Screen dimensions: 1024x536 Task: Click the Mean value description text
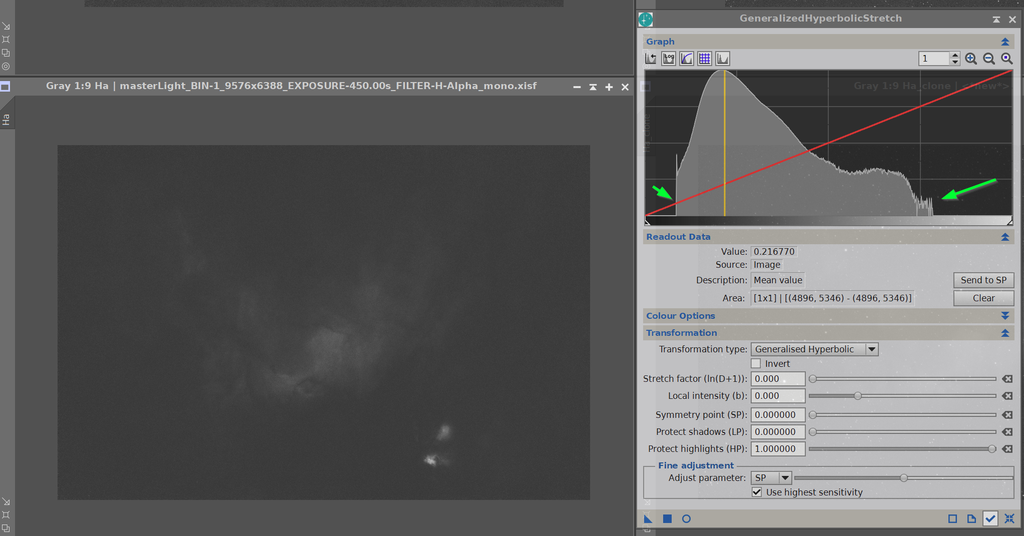(x=778, y=280)
